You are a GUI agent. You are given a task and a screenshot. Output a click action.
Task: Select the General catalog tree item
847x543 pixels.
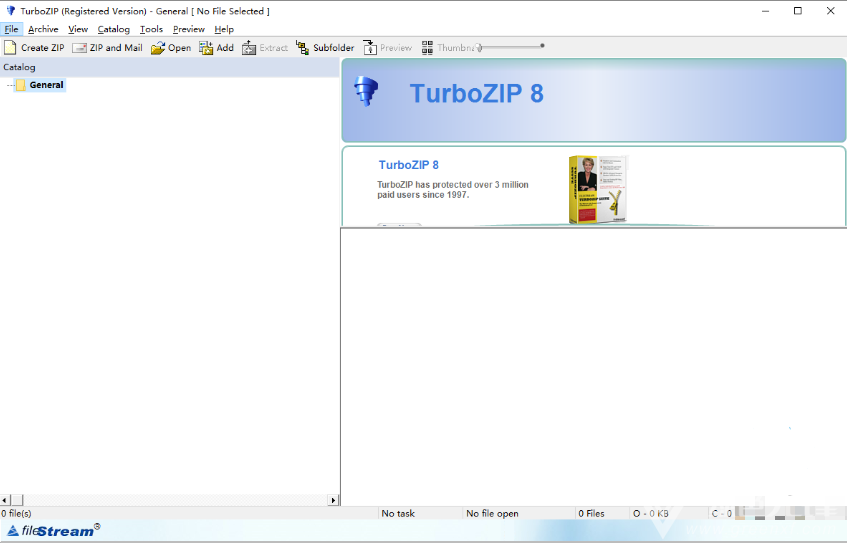click(x=46, y=85)
